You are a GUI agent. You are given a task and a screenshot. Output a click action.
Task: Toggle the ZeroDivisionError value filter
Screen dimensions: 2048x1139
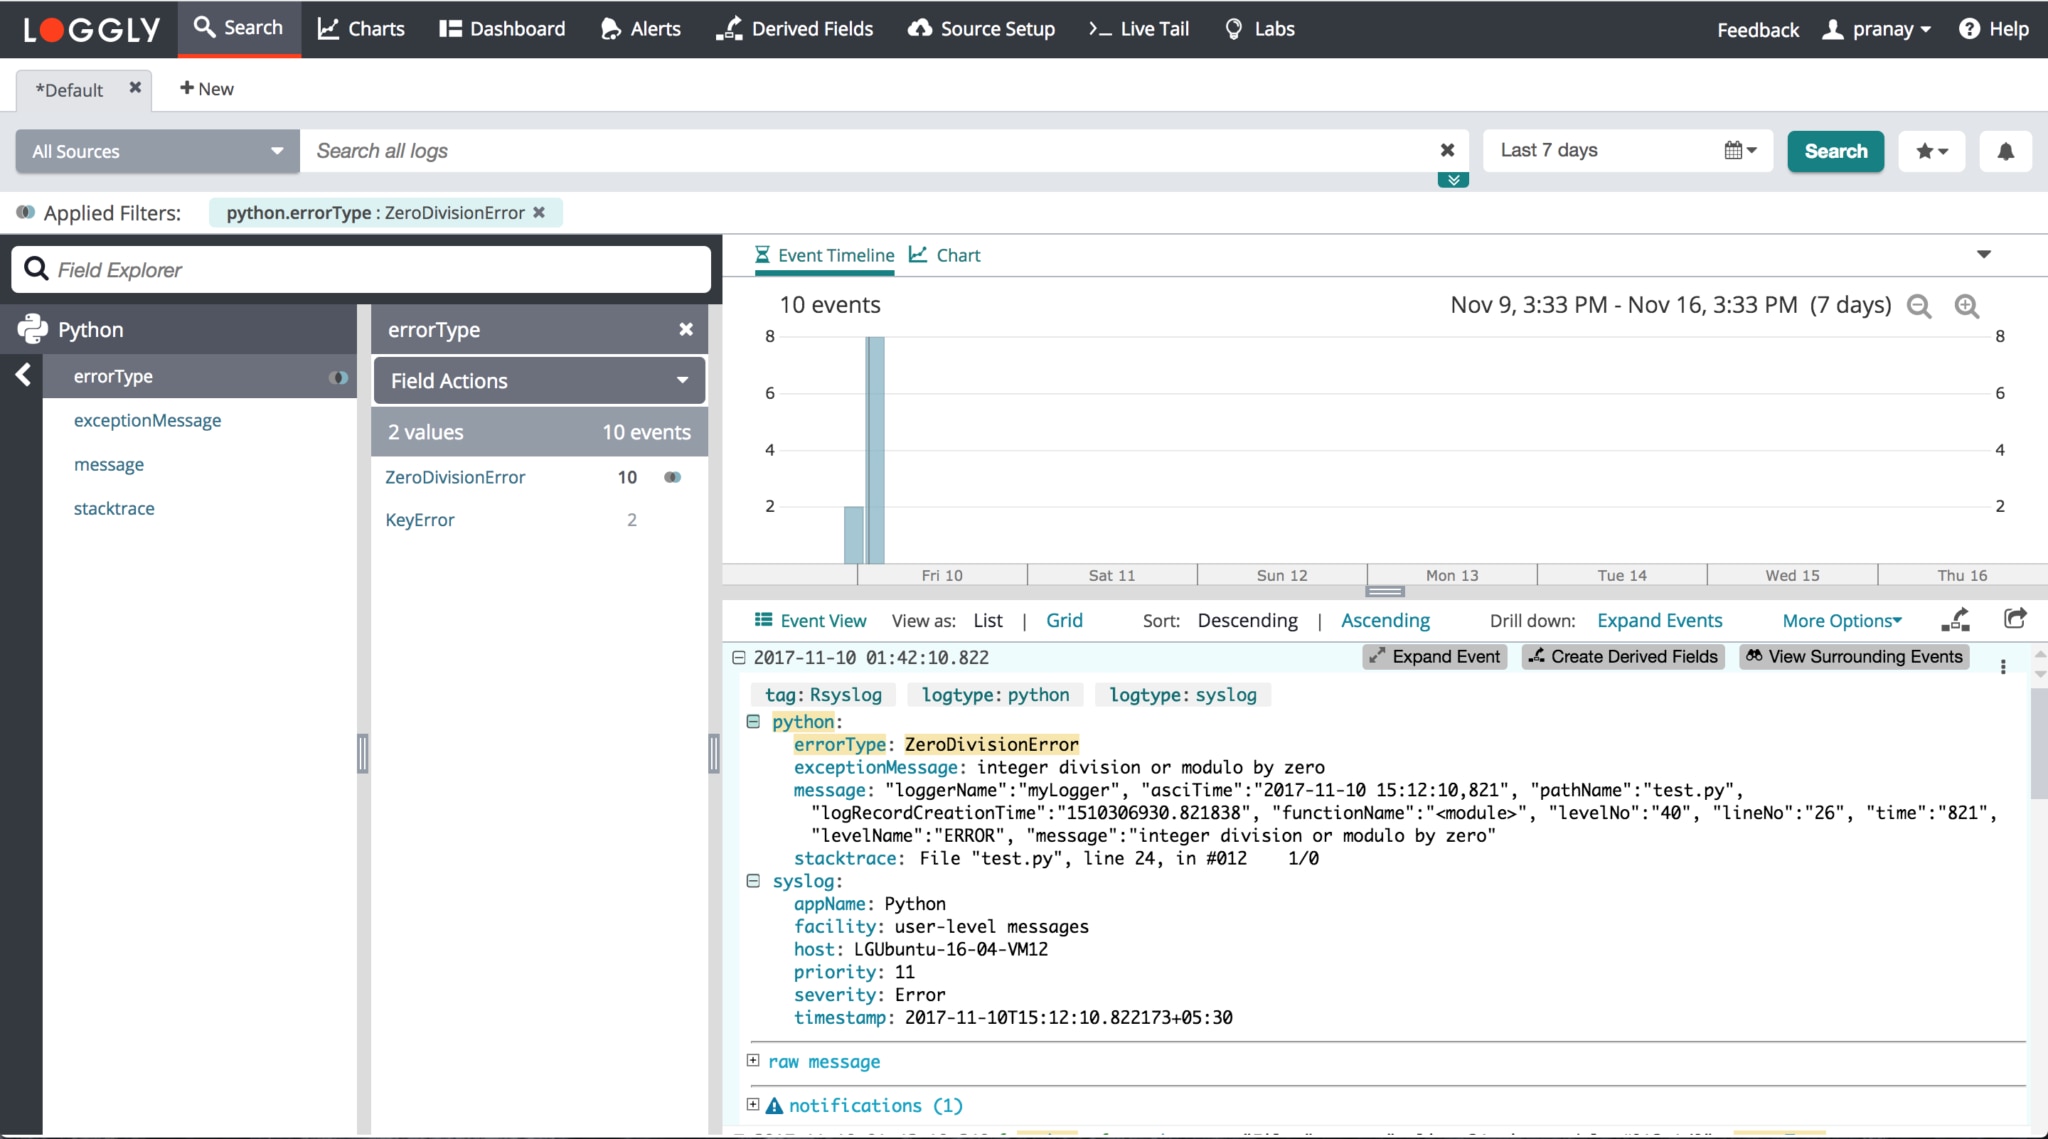coord(672,477)
